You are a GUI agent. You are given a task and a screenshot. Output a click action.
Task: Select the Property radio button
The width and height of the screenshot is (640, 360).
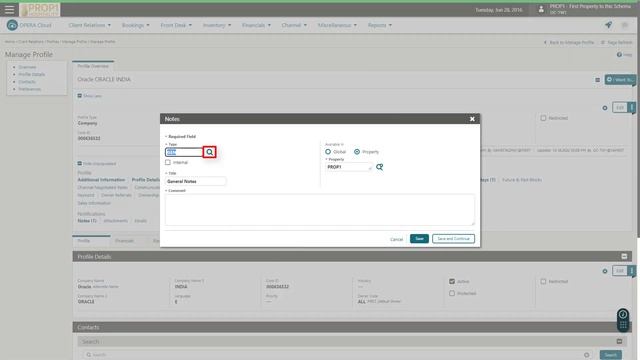click(357, 152)
